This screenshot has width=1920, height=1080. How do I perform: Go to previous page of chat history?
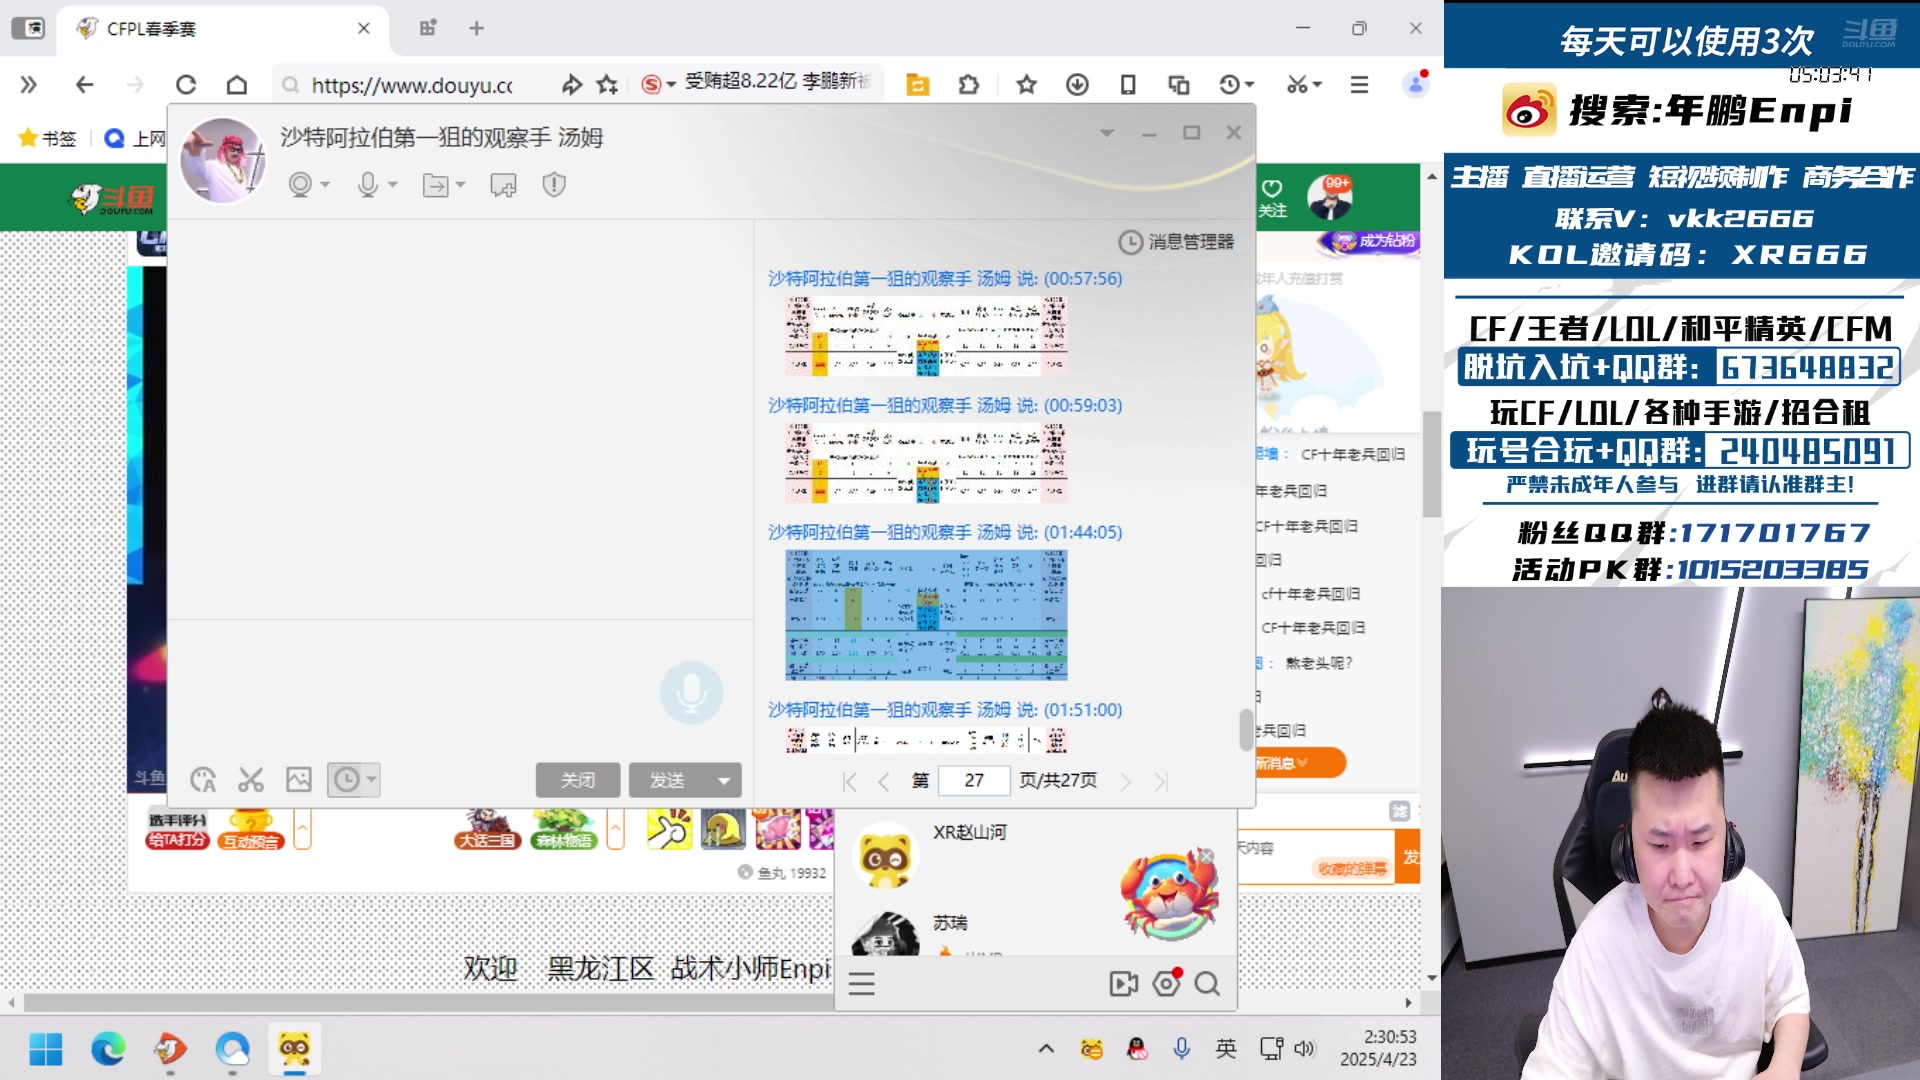[x=884, y=782]
